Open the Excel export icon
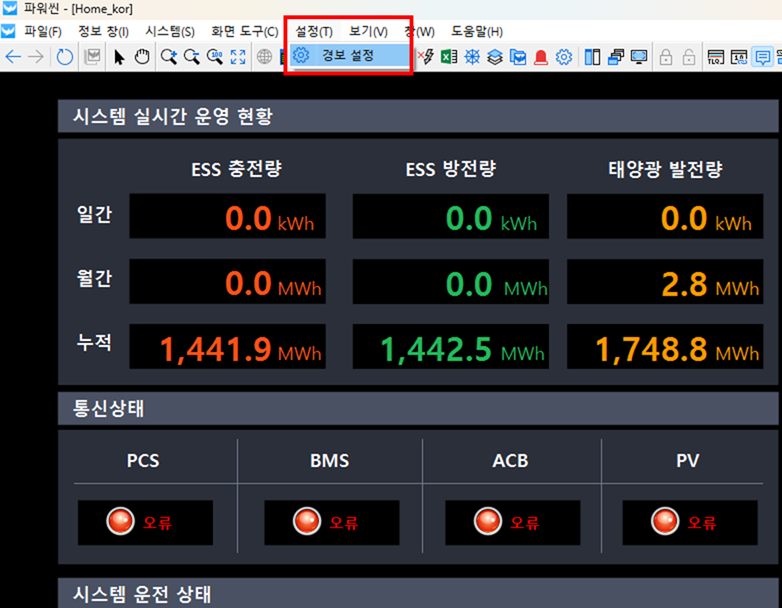This screenshot has width=782, height=608. [450, 57]
